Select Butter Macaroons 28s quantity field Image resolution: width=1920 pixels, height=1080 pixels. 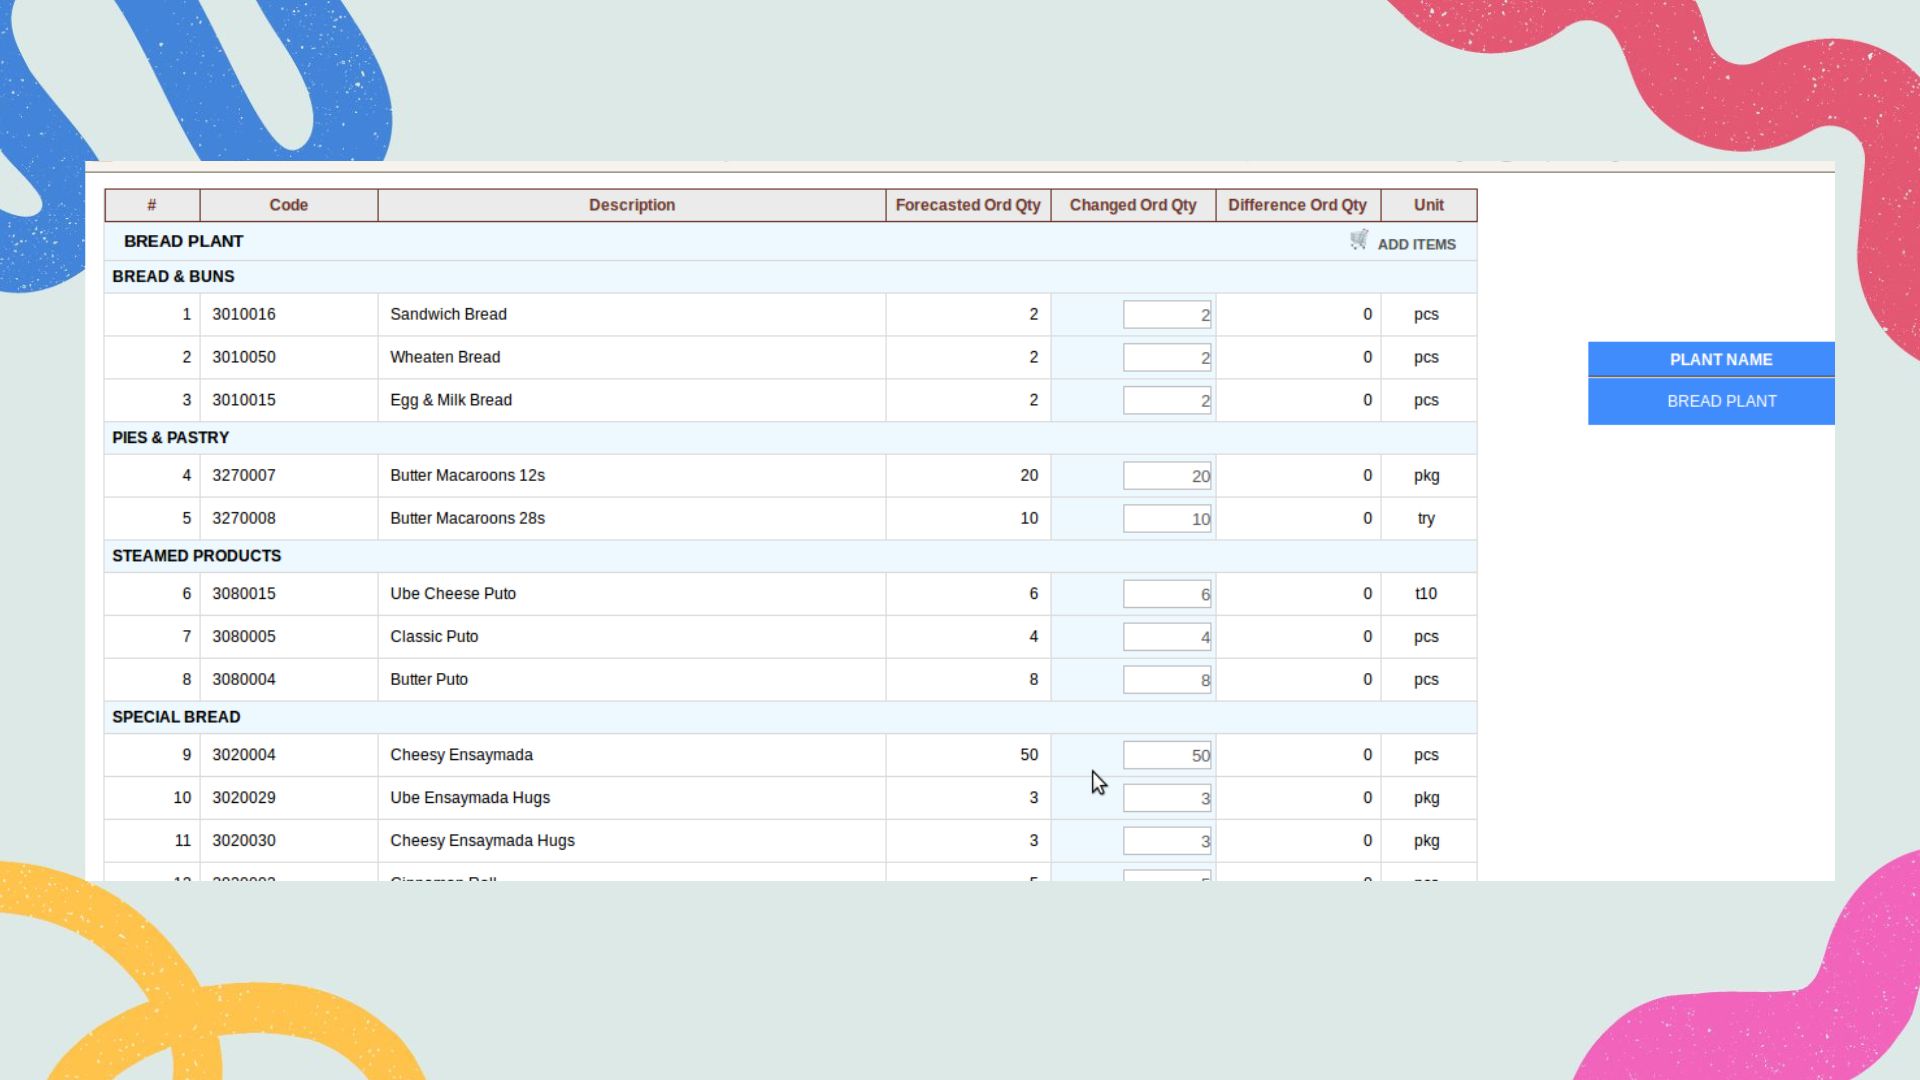[x=1166, y=519]
